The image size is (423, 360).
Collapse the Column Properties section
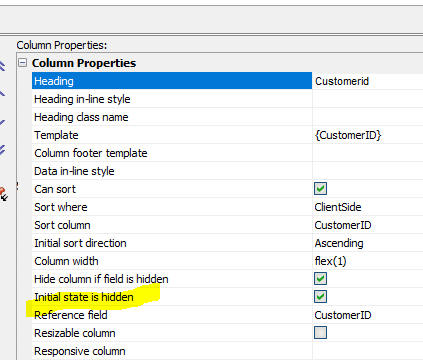[22, 63]
